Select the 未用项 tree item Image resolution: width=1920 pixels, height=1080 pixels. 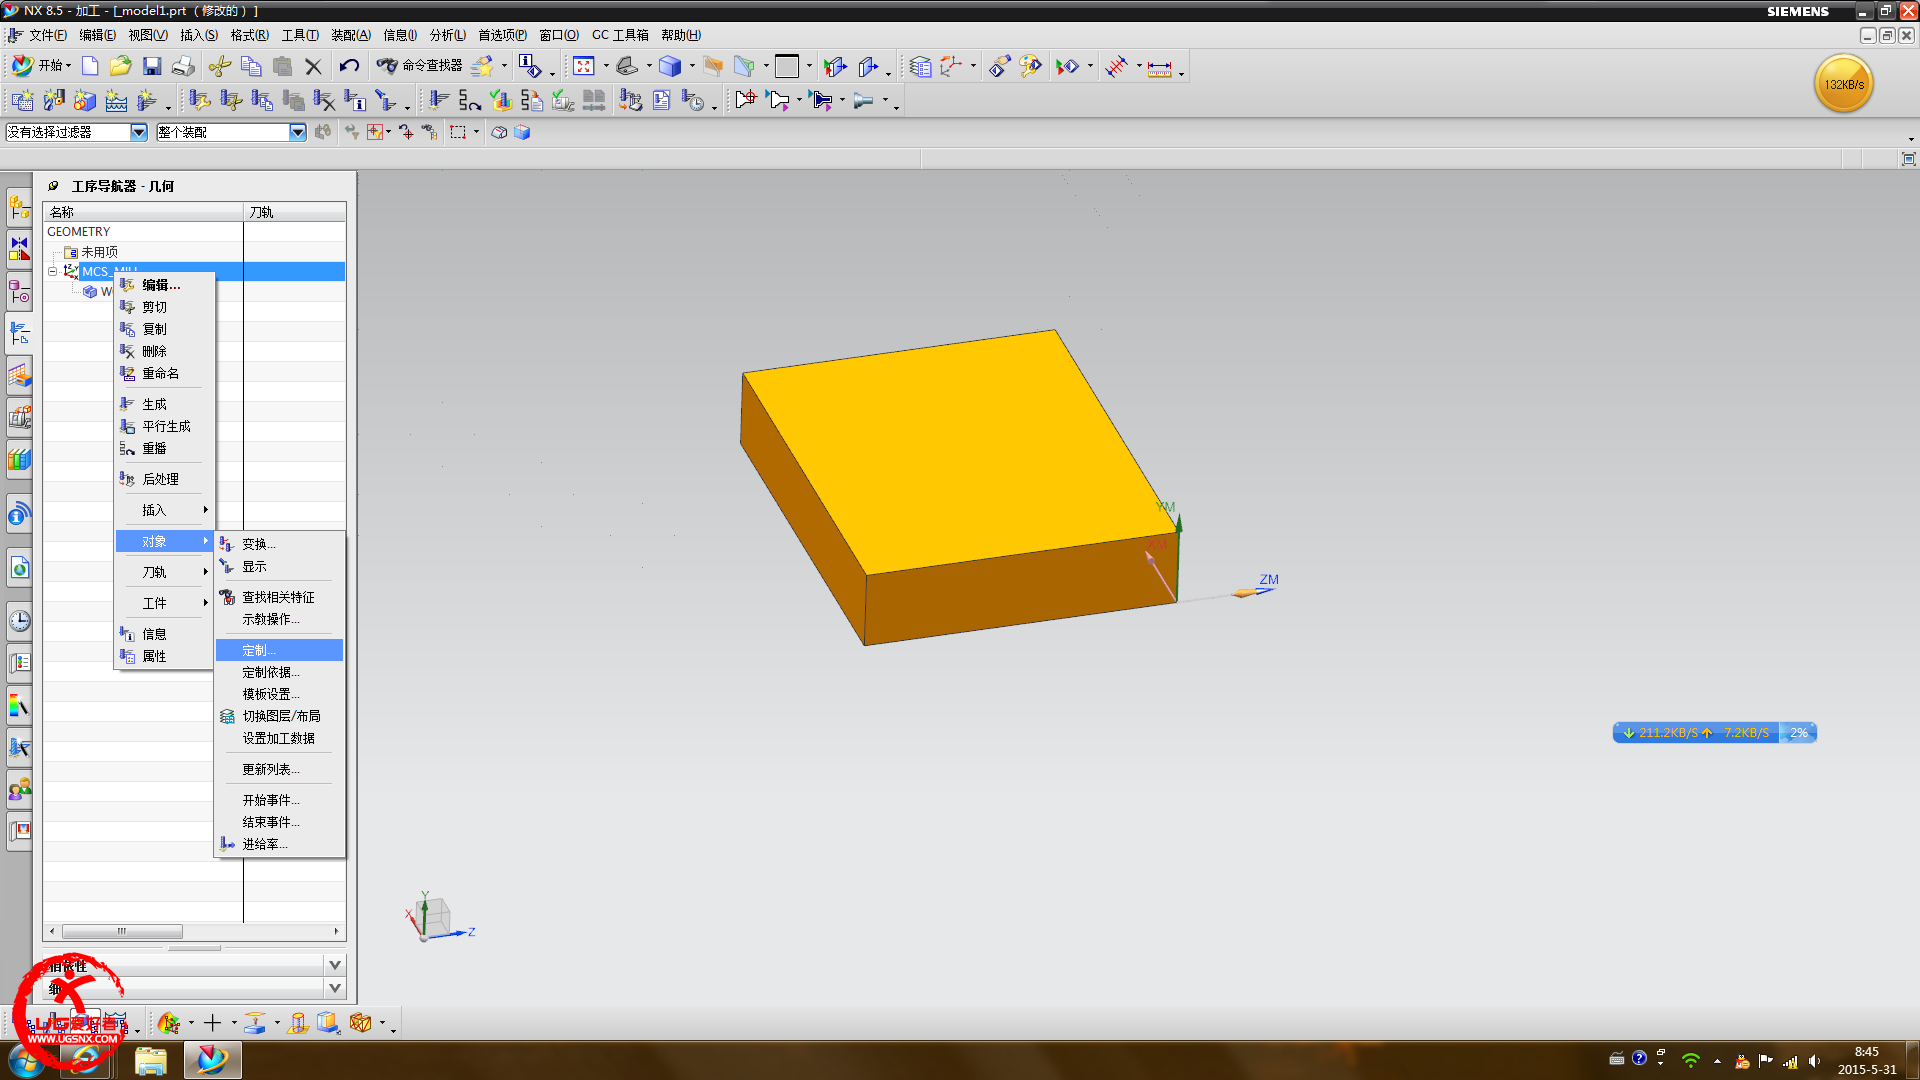[99, 252]
